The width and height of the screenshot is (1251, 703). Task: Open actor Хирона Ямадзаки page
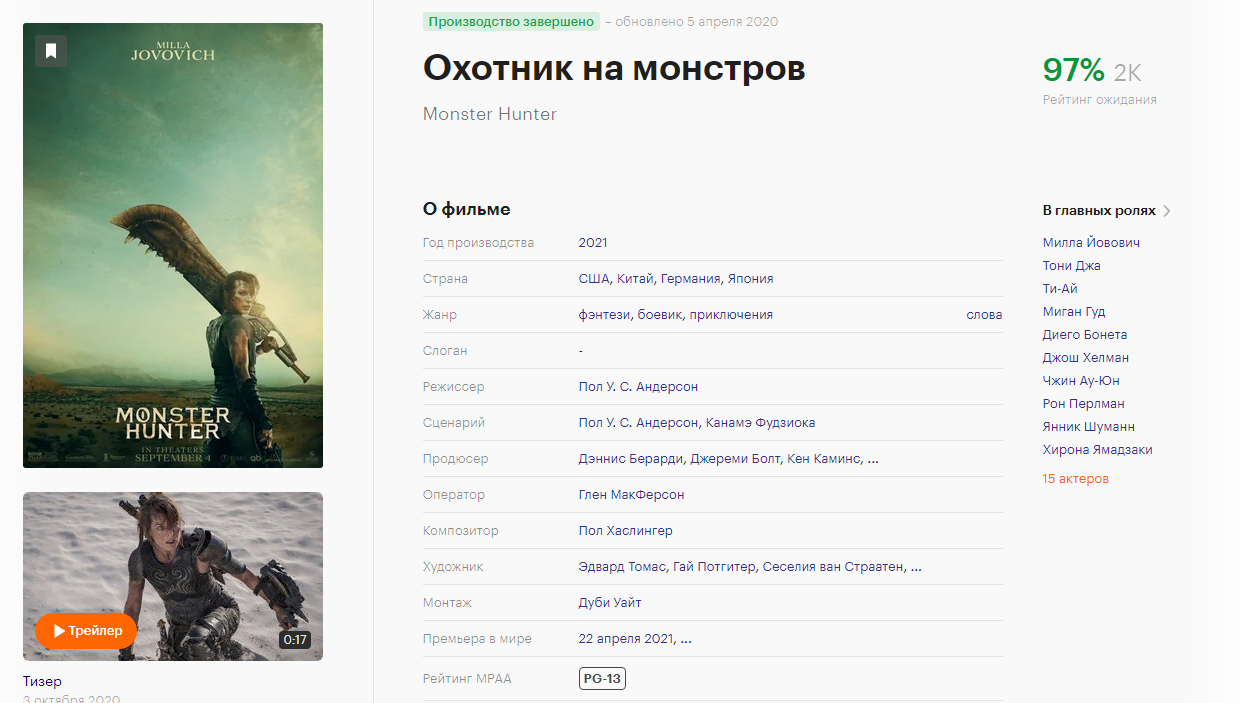pyautogui.click(x=1097, y=450)
